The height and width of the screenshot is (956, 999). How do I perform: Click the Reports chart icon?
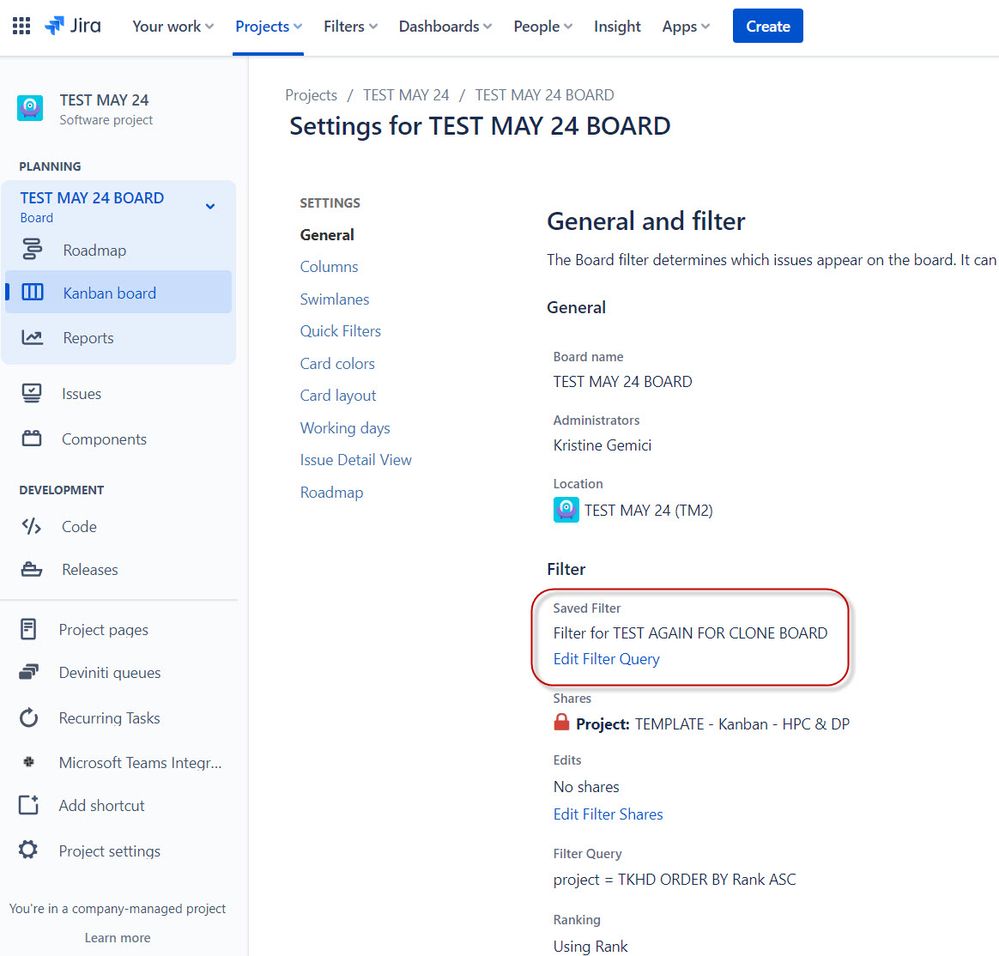point(32,338)
